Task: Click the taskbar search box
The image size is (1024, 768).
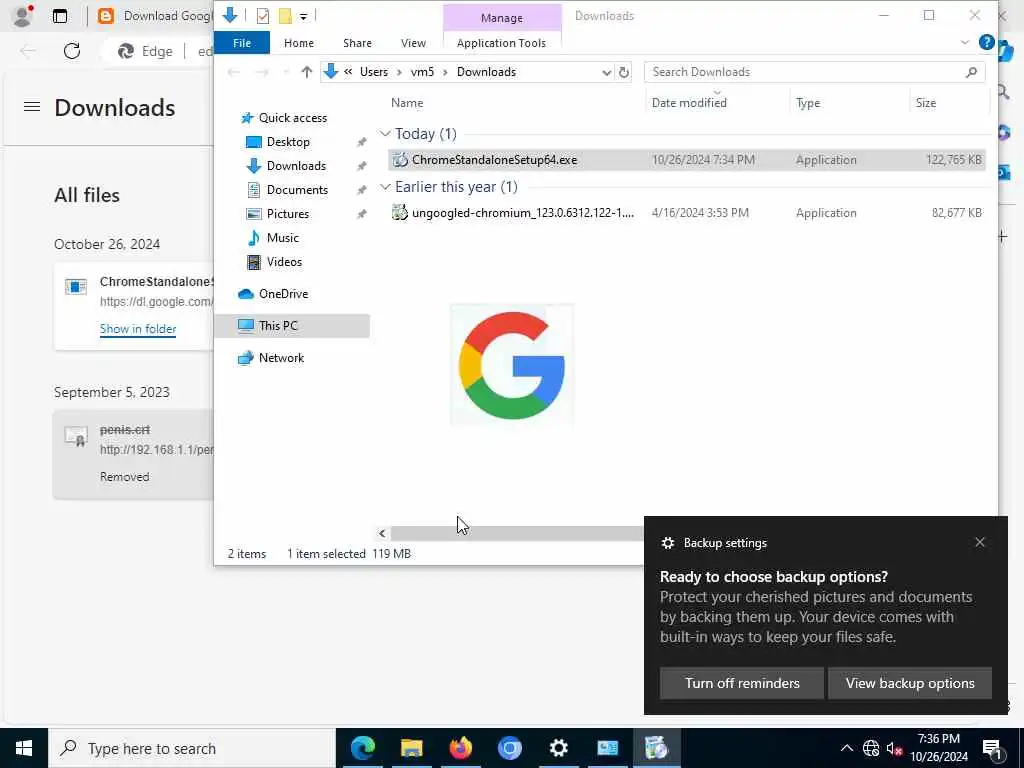Action: tap(192, 748)
